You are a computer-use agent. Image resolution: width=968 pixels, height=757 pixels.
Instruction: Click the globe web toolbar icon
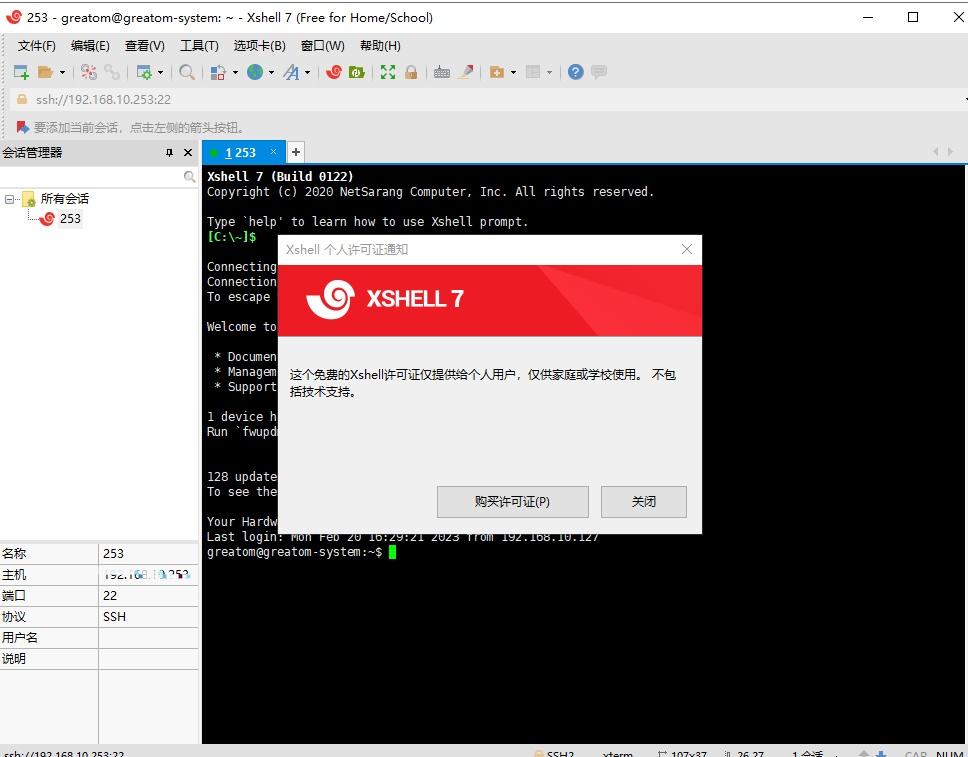(253, 71)
